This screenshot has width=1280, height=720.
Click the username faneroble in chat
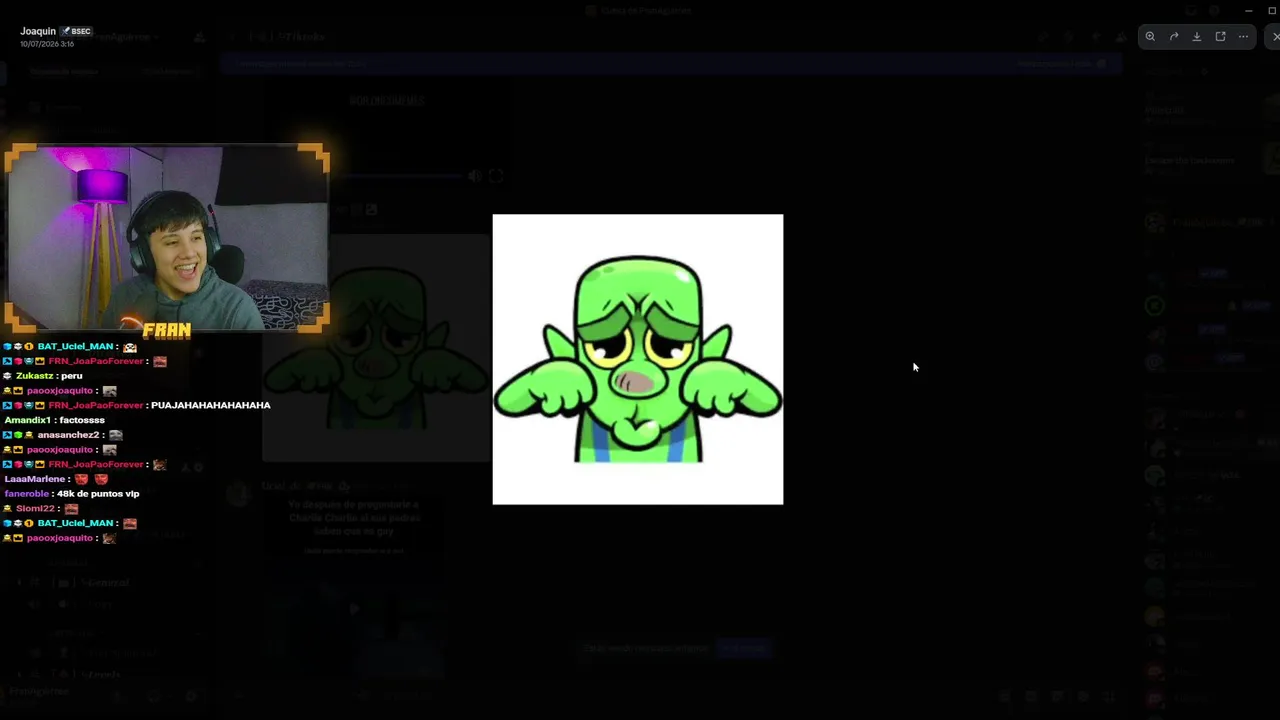[x=28, y=494]
